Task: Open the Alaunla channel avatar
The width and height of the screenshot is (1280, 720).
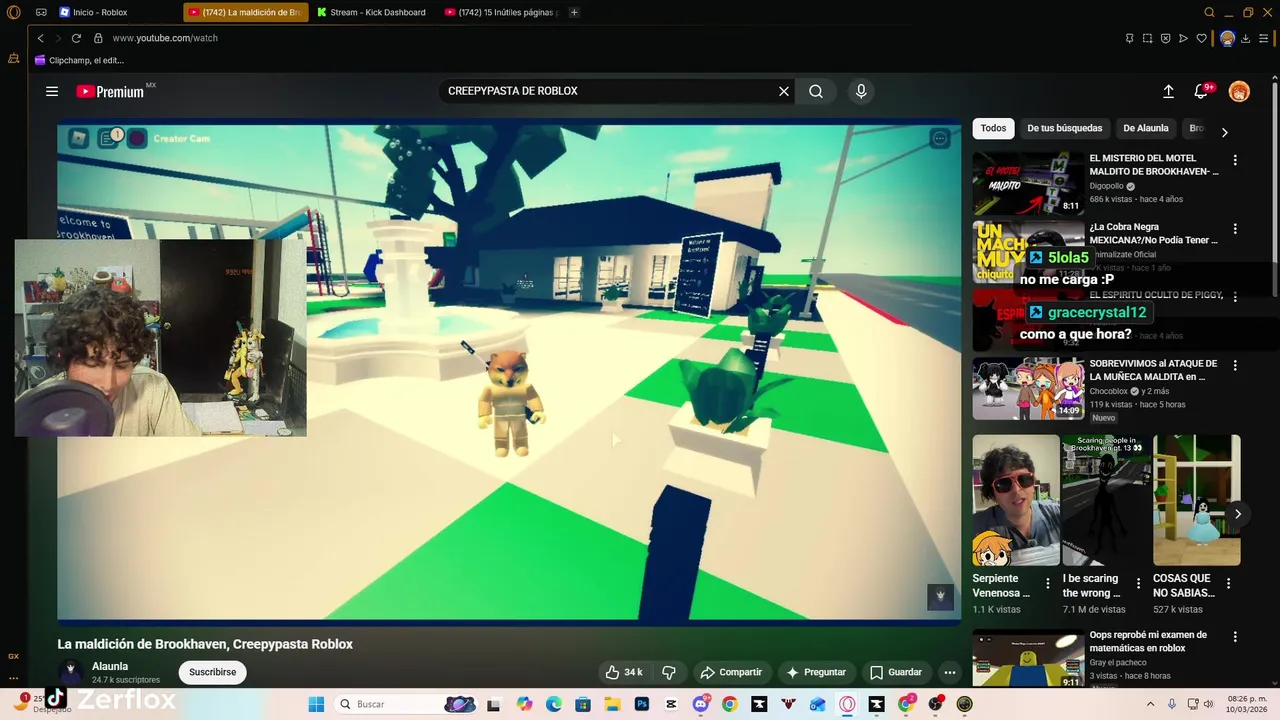Action: (70, 671)
